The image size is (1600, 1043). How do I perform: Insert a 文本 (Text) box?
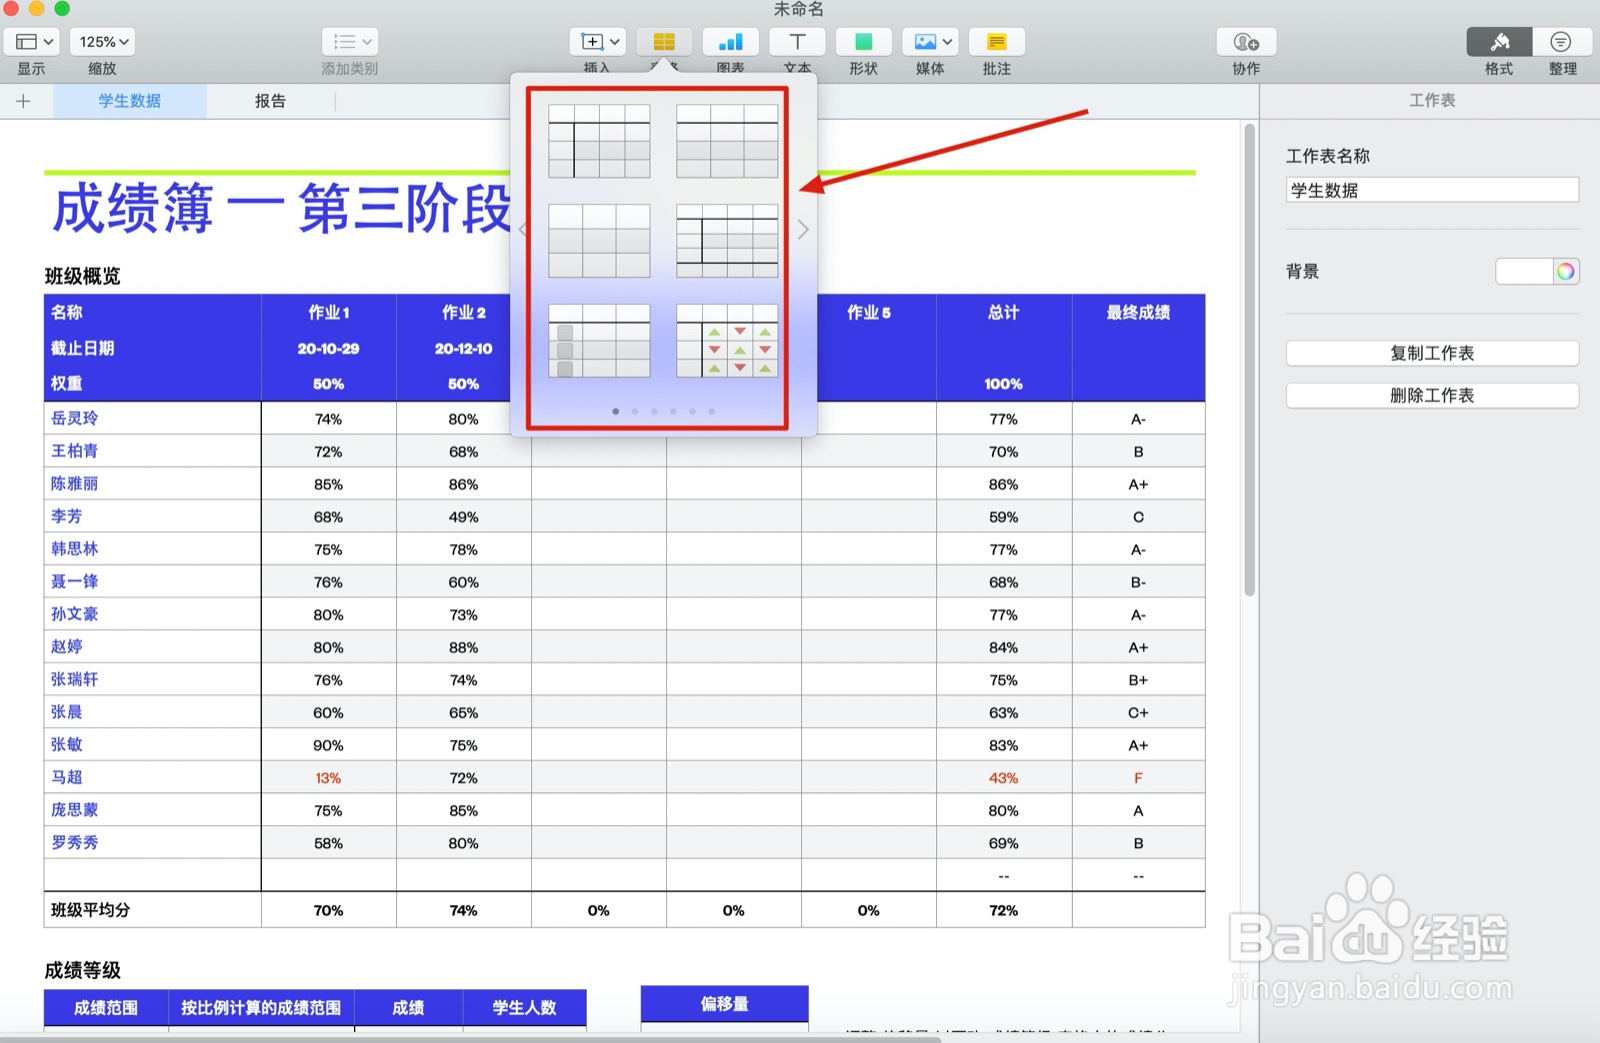(797, 41)
